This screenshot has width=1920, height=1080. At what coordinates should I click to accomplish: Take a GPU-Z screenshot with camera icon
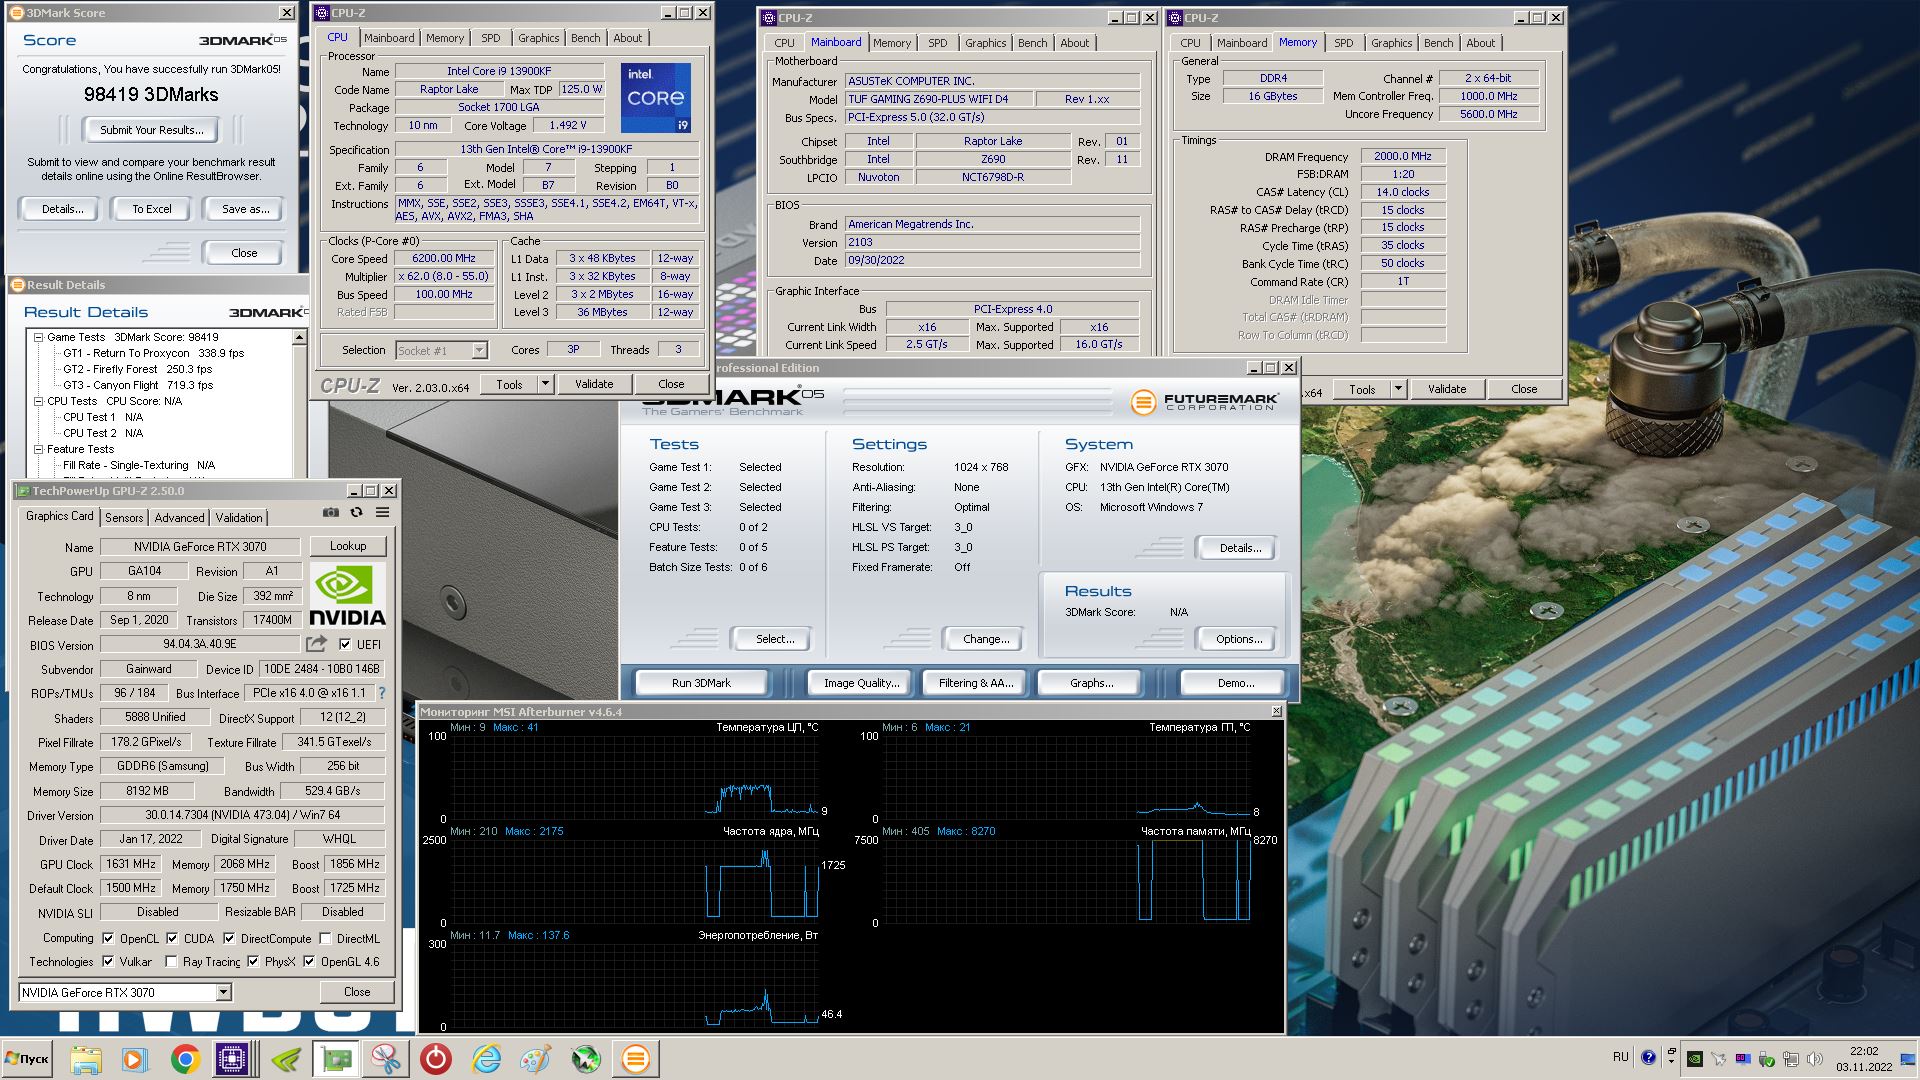point(330,512)
